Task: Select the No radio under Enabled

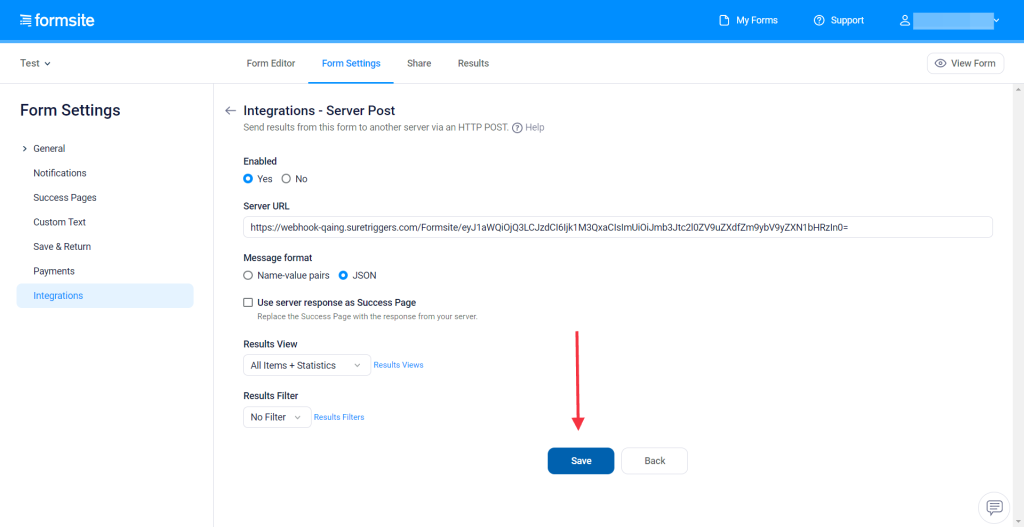Action: (286, 179)
